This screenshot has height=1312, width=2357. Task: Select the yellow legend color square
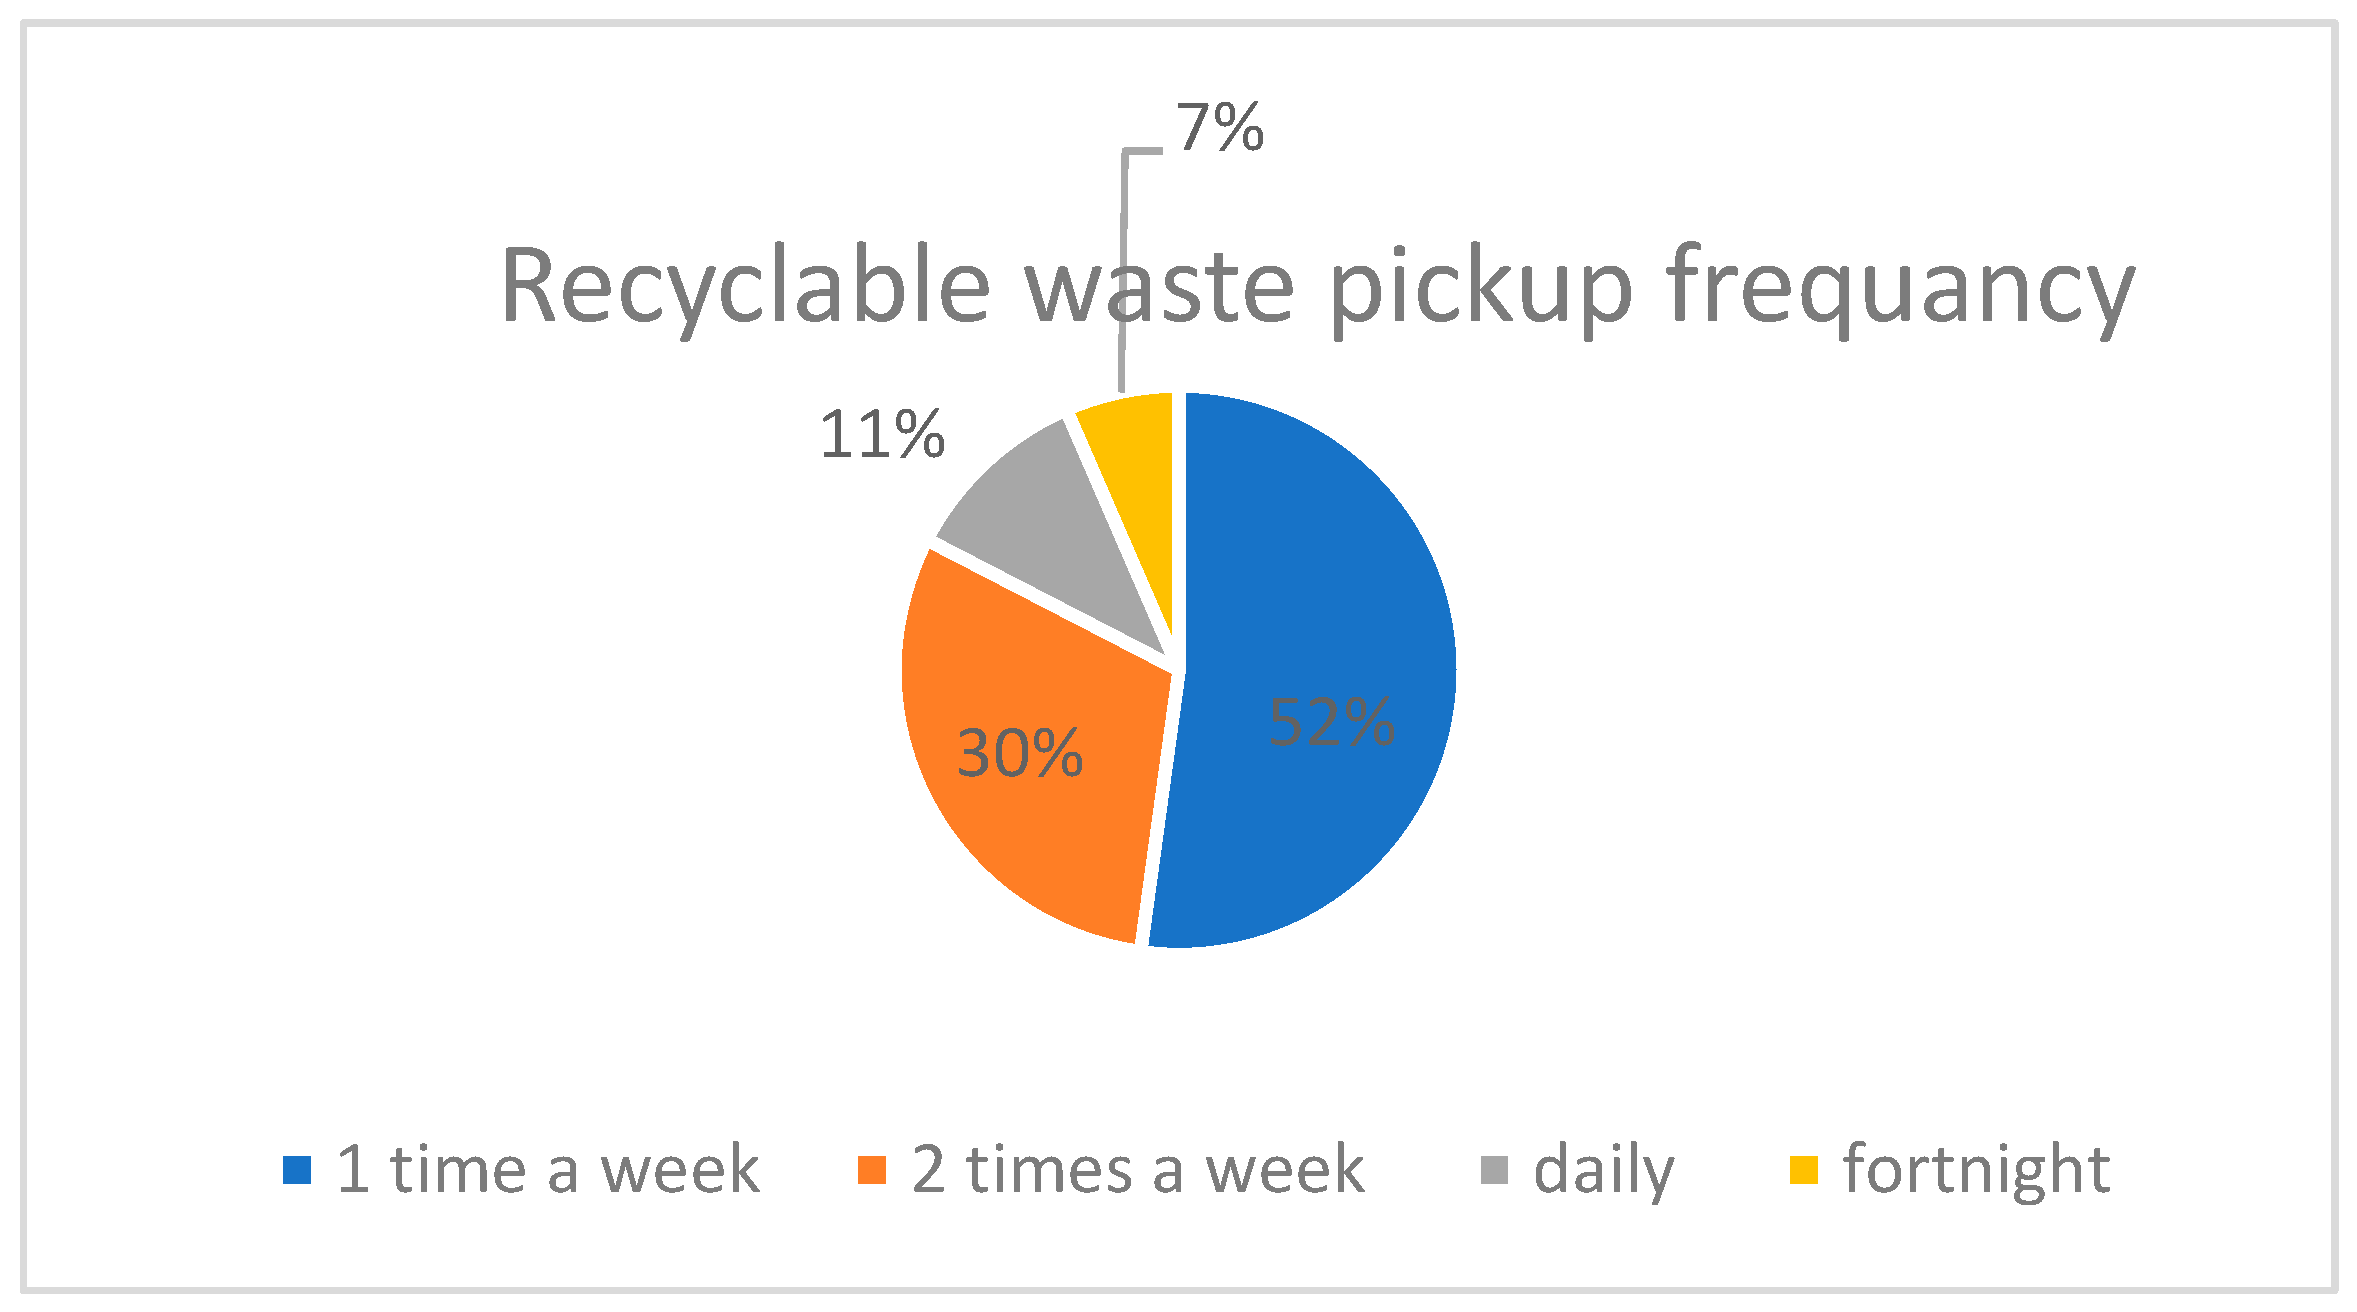pyautogui.click(x=1804, y=1170)
